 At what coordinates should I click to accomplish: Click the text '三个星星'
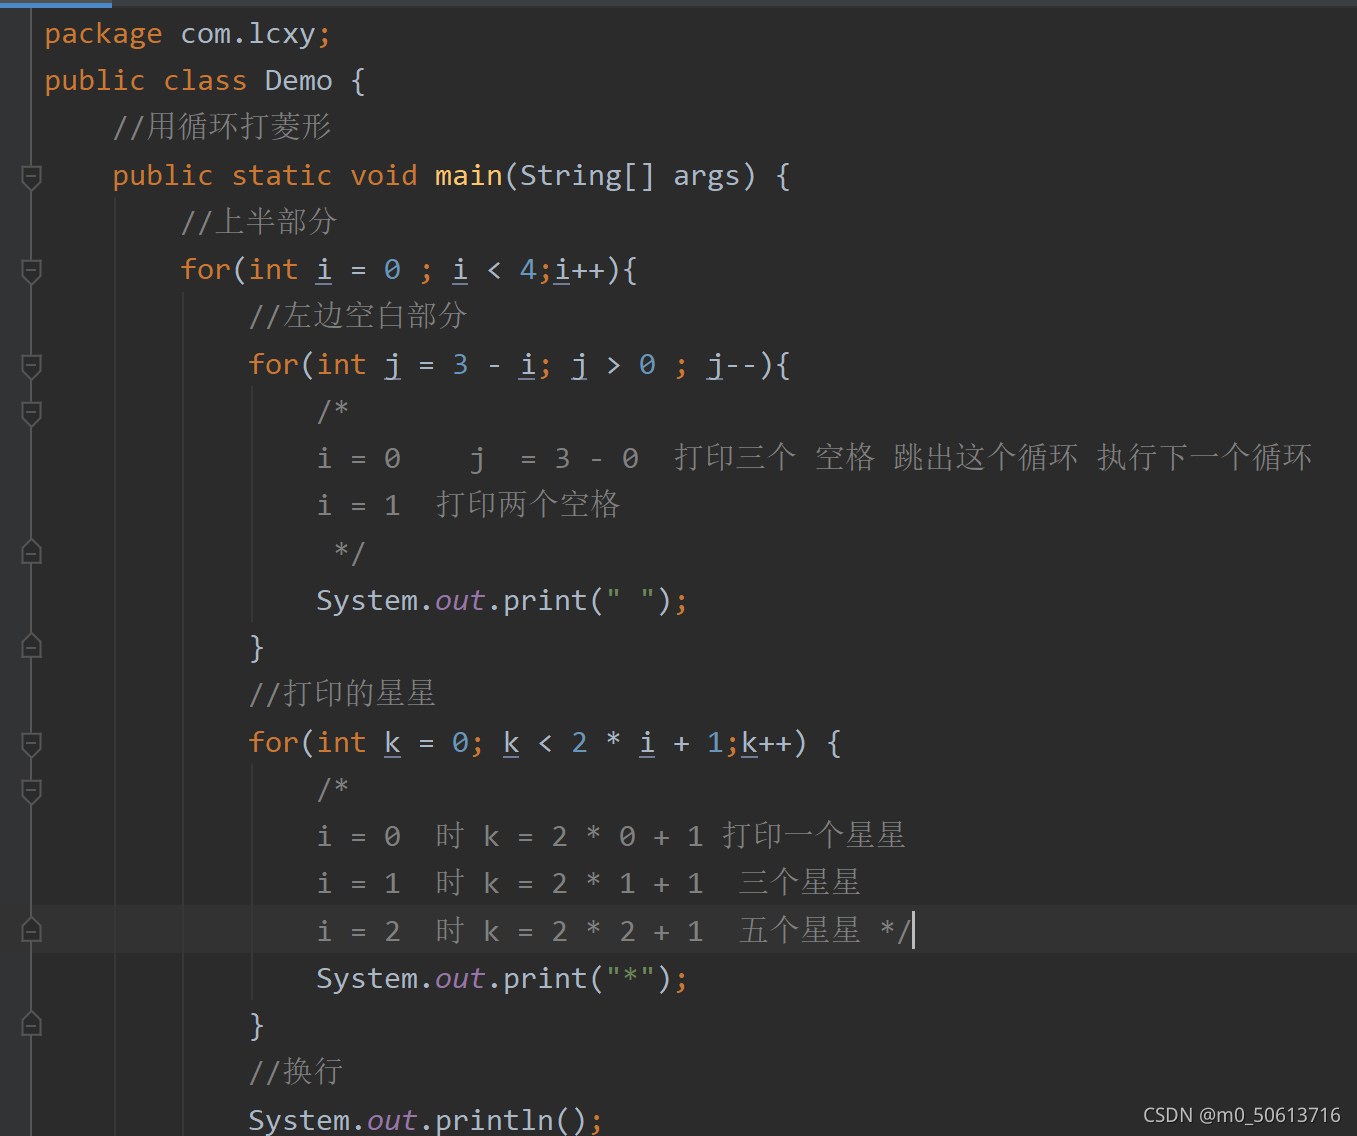[x=799, y=883]
